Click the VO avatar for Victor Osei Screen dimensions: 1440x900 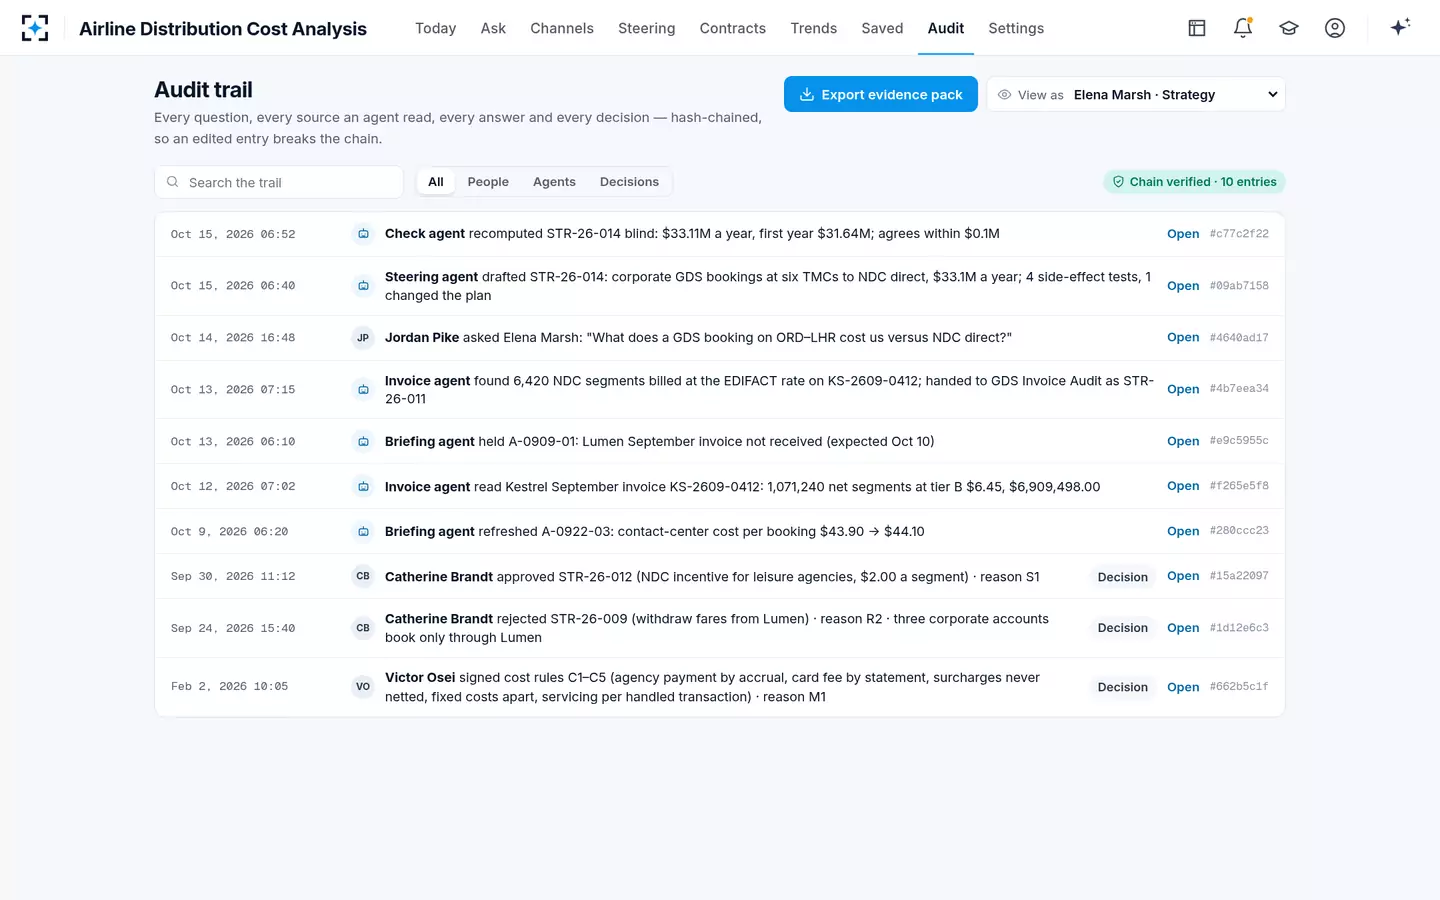pos(363,687)
